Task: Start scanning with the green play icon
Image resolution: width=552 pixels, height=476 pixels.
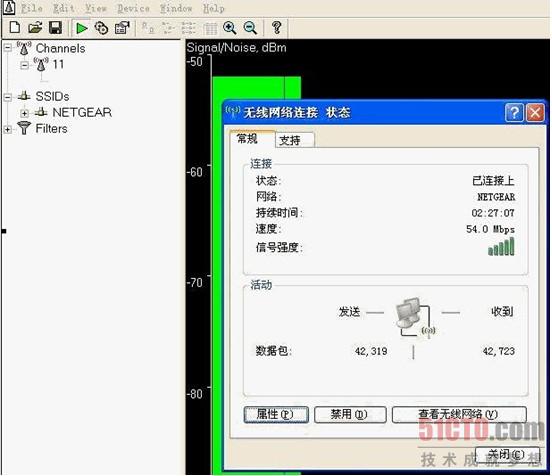Action: pyautogui.click(x=82, y=28)
